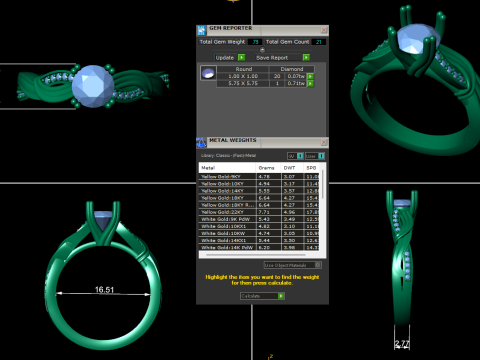Click the 1.00 X 1.00 gem size cell
This screenshot has width=480, height=360.
coord(243,76)
